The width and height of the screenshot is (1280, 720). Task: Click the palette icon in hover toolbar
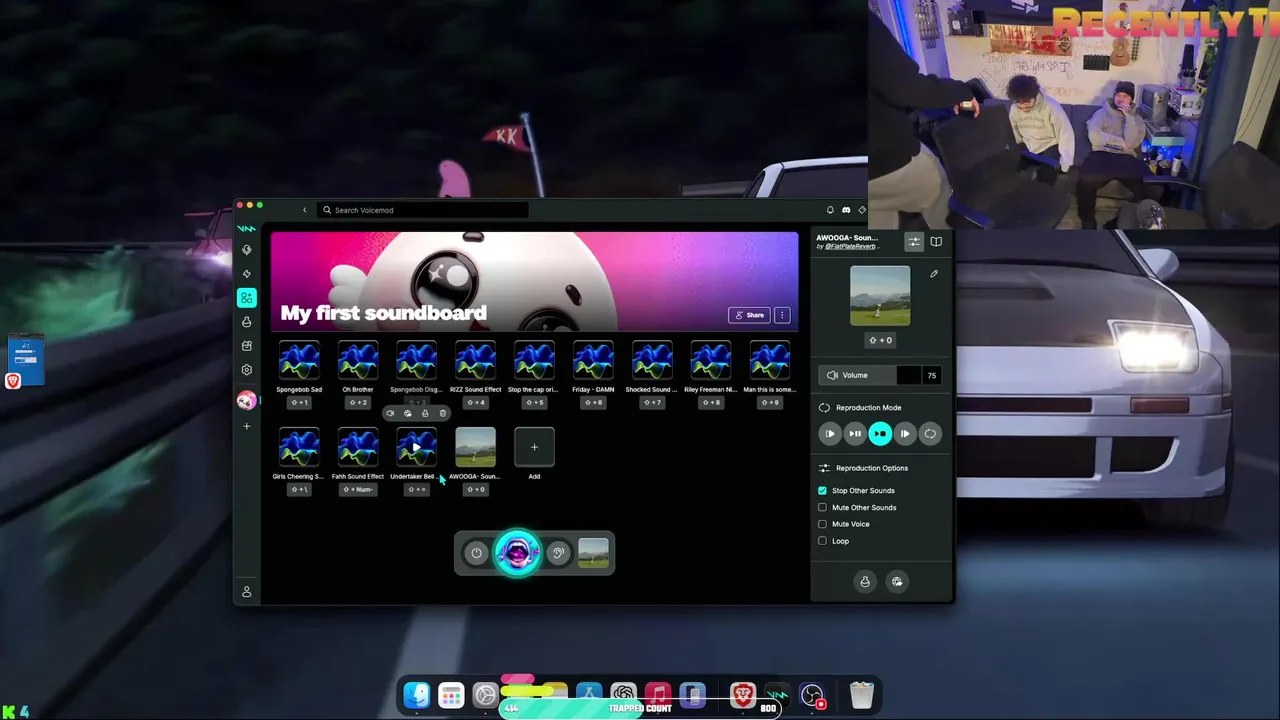pos(407,413)
